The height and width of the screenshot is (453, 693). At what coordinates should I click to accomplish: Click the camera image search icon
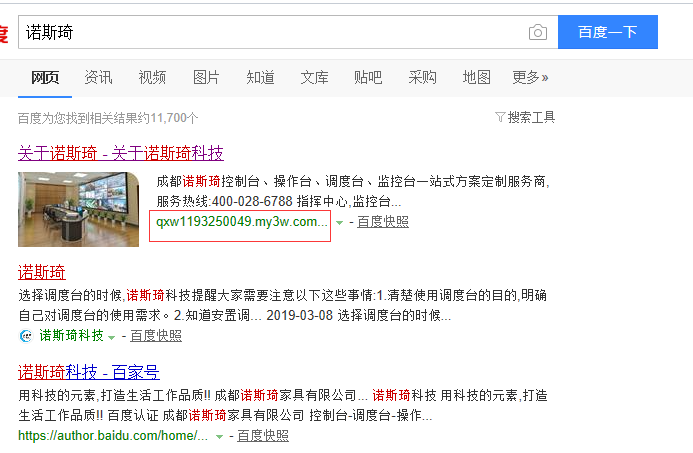pos(538,32)
